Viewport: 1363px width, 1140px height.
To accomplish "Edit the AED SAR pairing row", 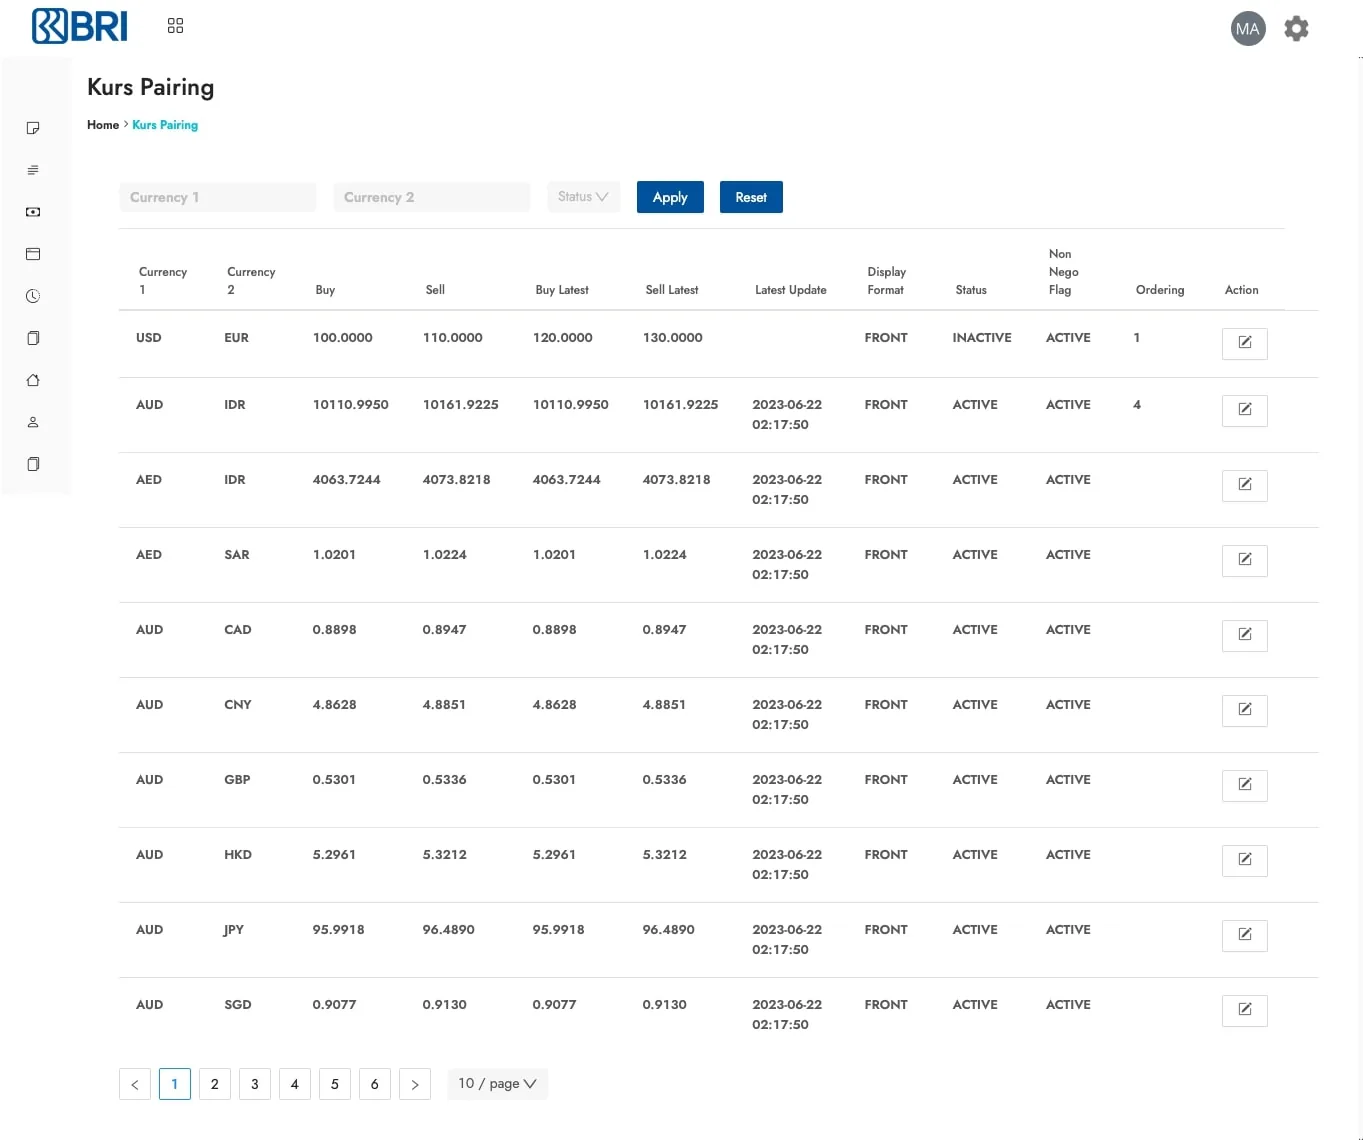I will [x=1245, y=560].
